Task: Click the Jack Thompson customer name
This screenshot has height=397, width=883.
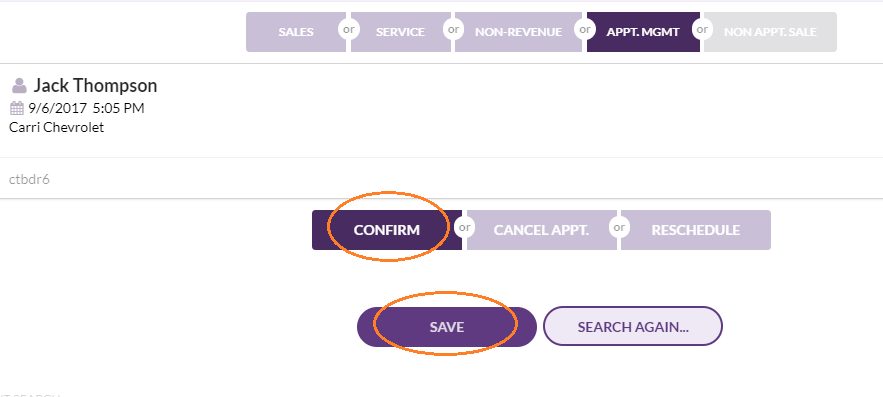Action: pos(95,86)
